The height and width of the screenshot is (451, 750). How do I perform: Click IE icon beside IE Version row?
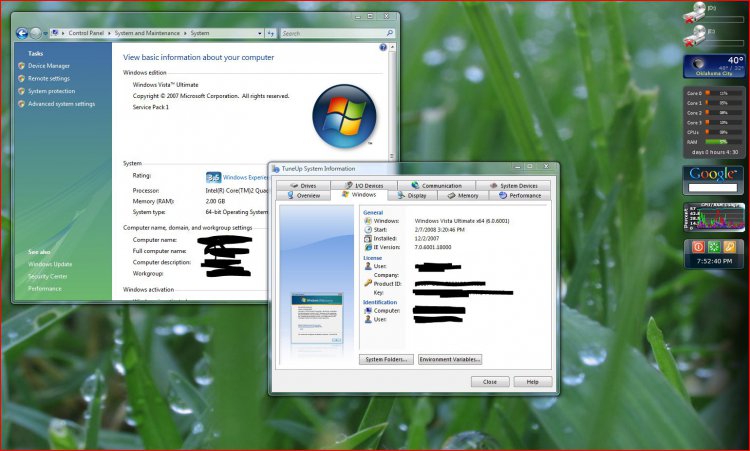pyautogui.click(x=368, y=247)
